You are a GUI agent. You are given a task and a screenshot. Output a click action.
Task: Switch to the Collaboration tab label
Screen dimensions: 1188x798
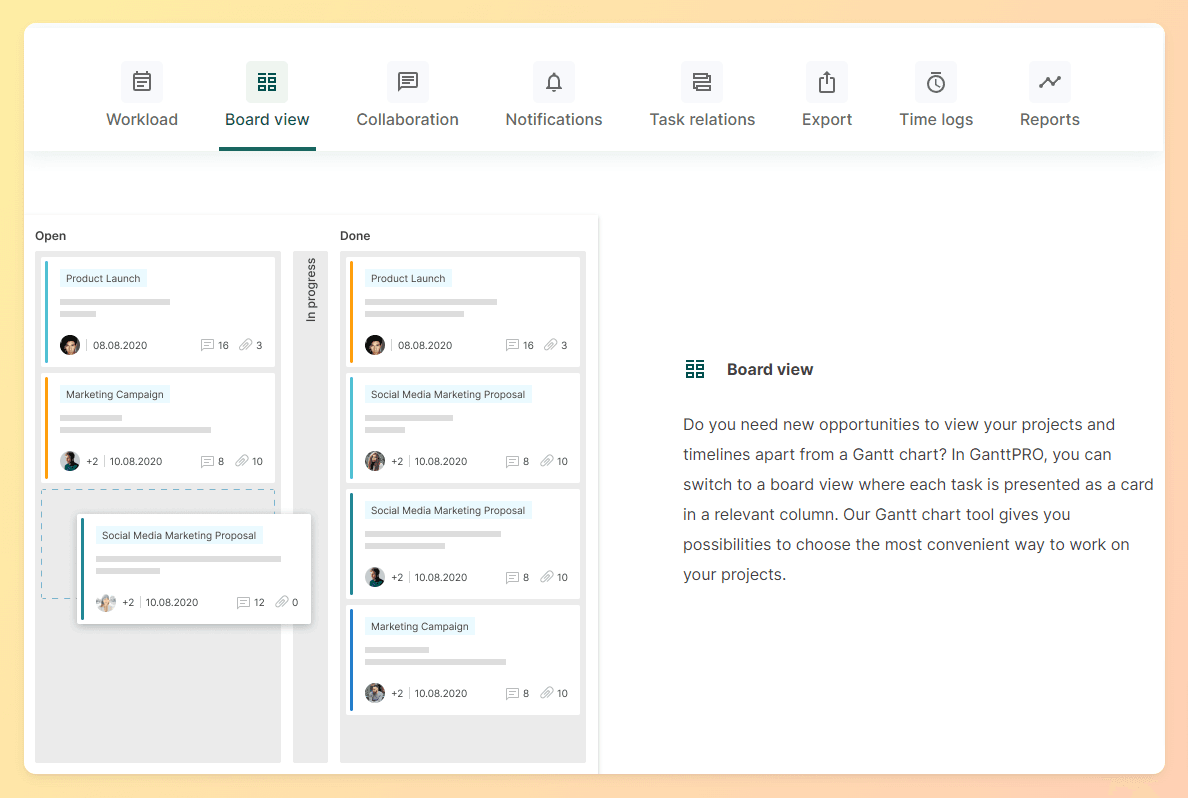tap(407, 120)
